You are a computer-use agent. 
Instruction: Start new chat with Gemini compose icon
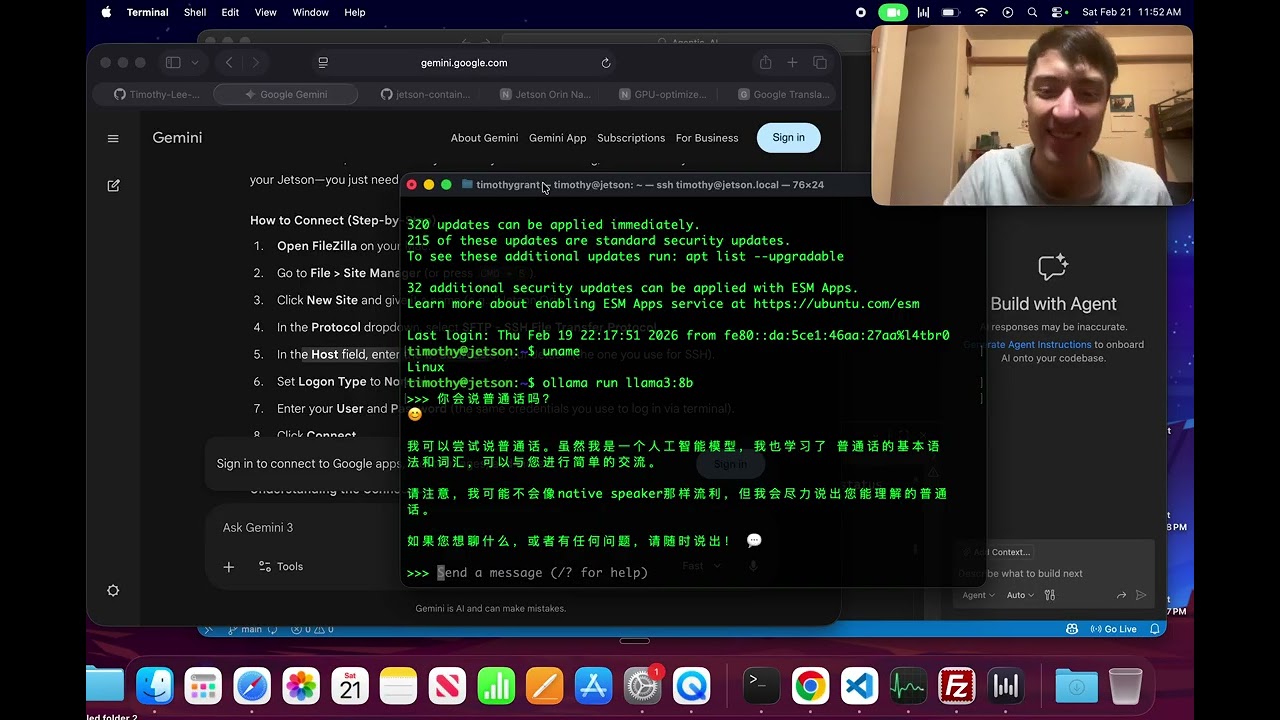pyautogui.click(x=113, y=185)
